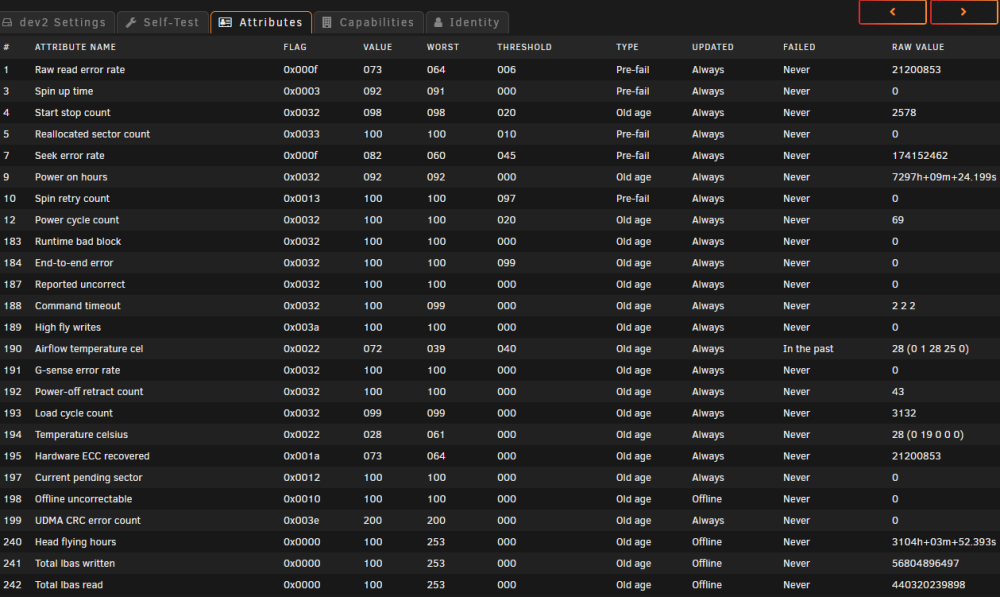Switch to the Self-Test tab
Viewport: 1000px width, 597px height.
(x=163, y=22)
